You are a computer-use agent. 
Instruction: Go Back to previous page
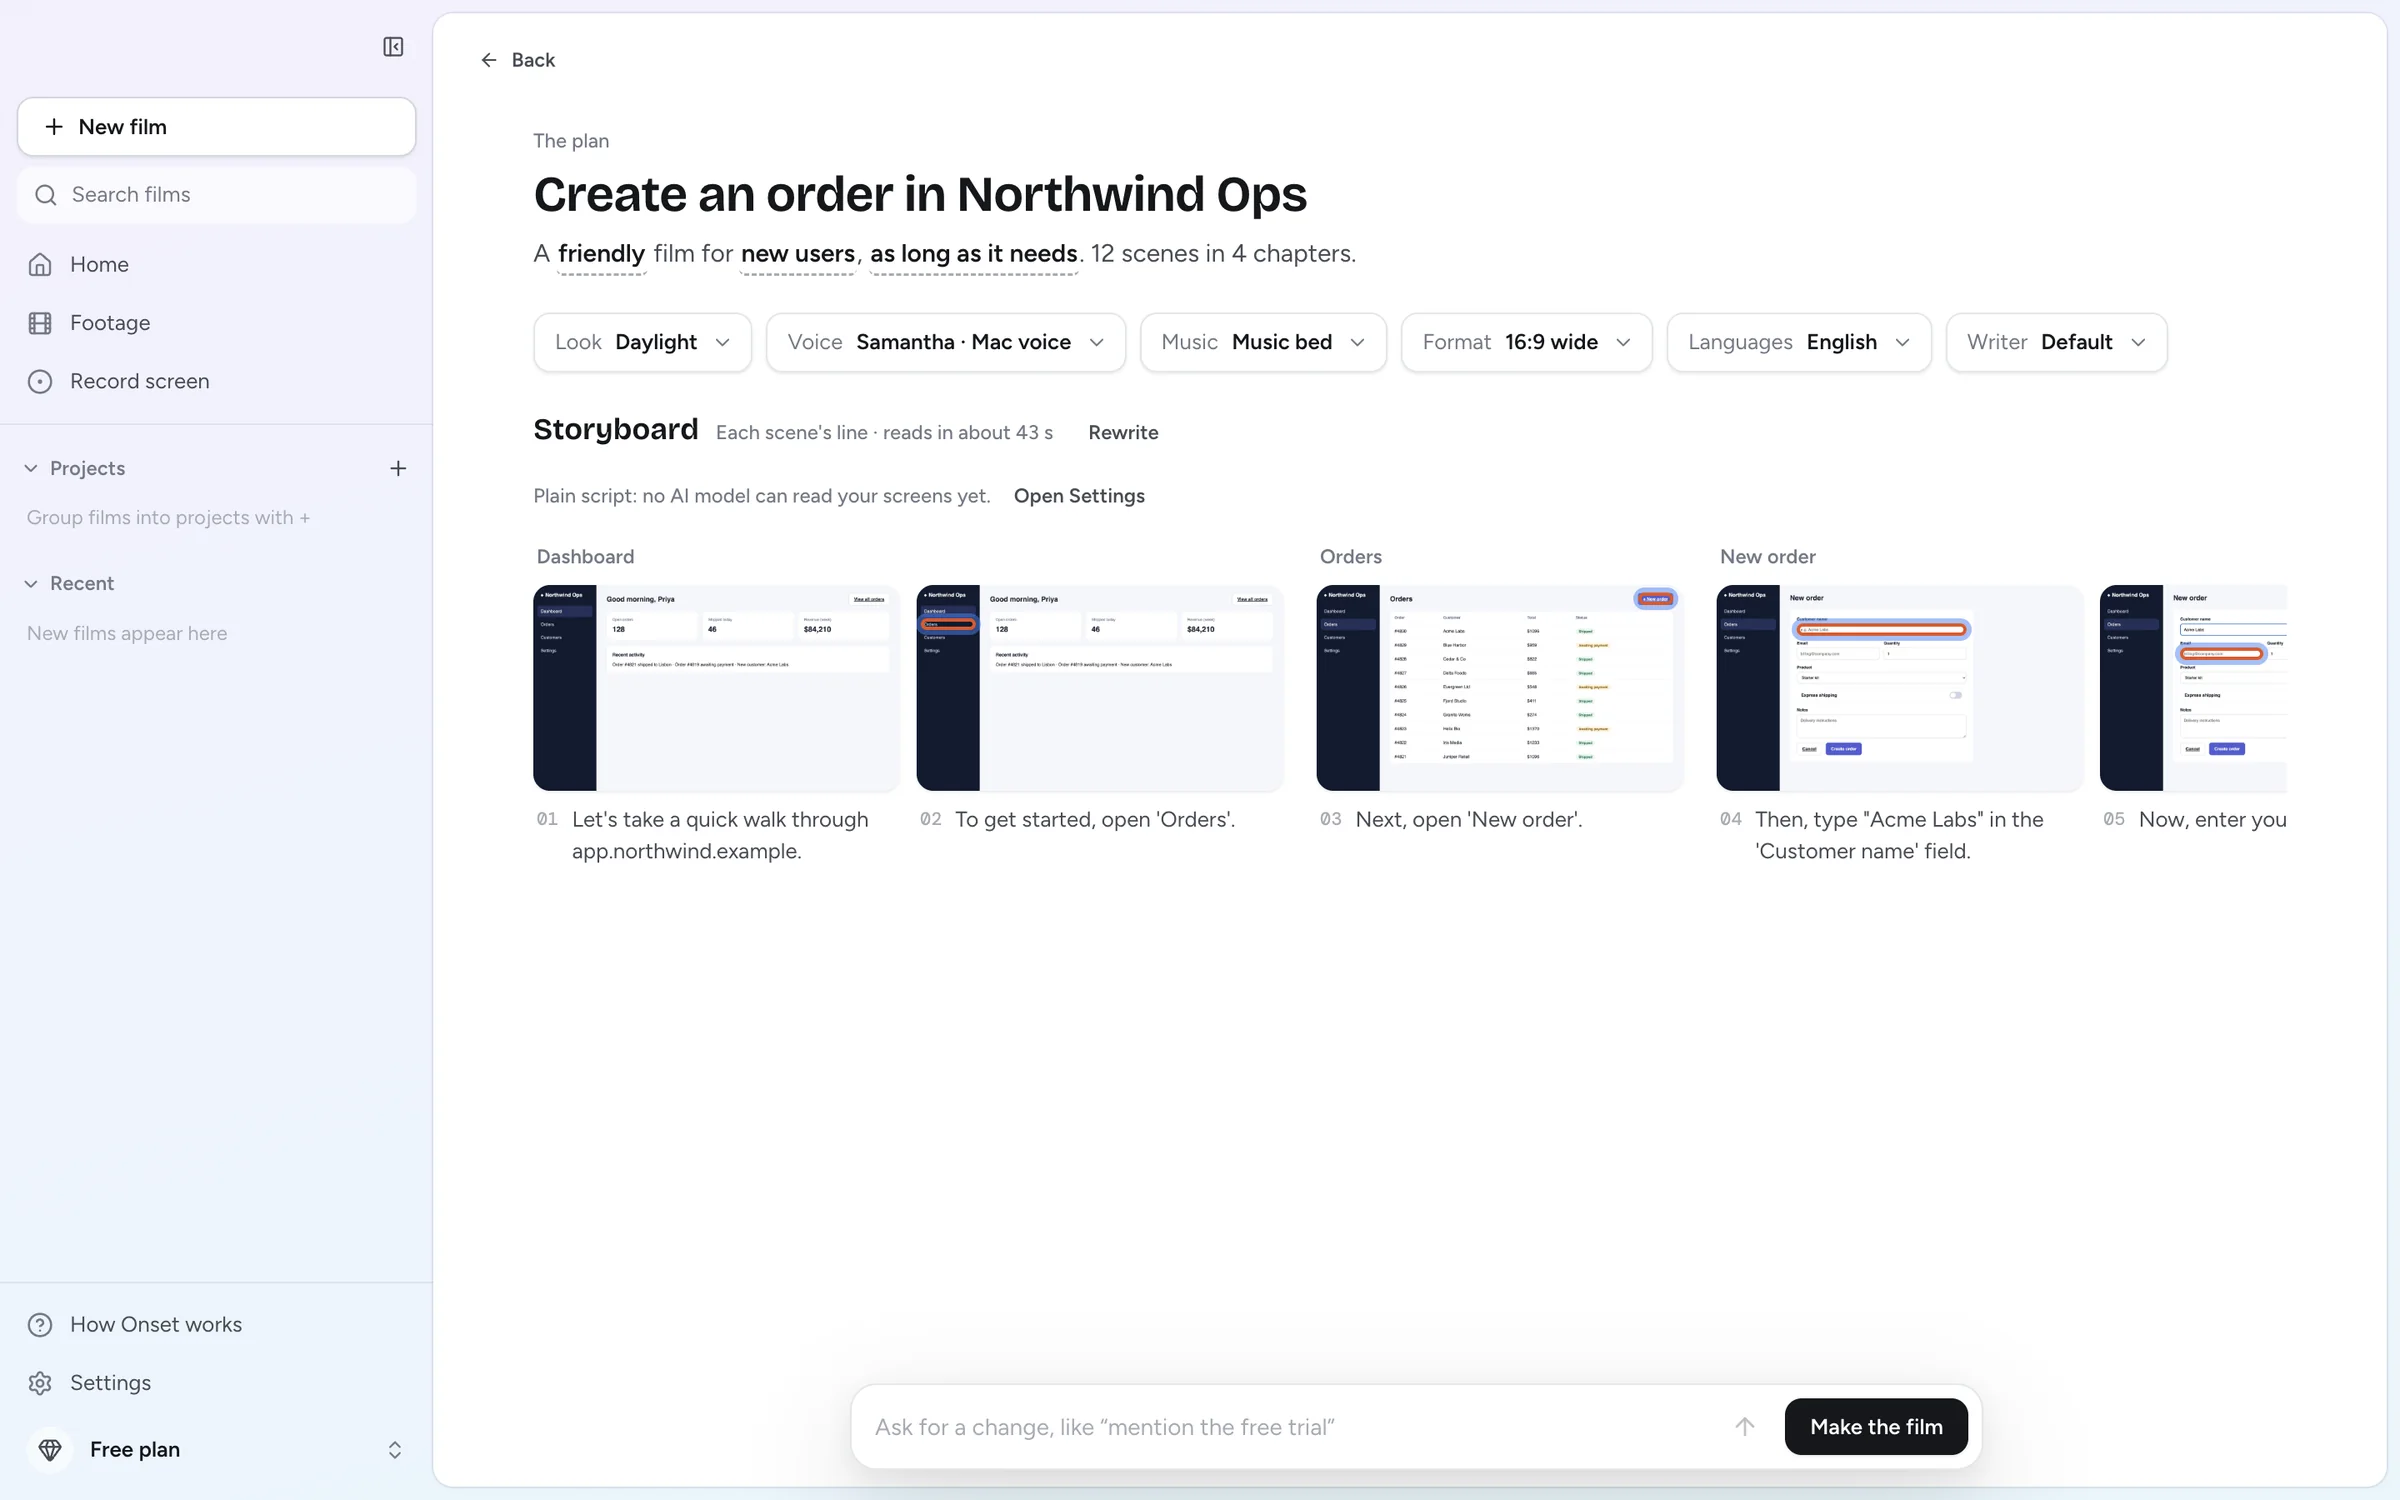pyautogui.click(x=517, y=60)
